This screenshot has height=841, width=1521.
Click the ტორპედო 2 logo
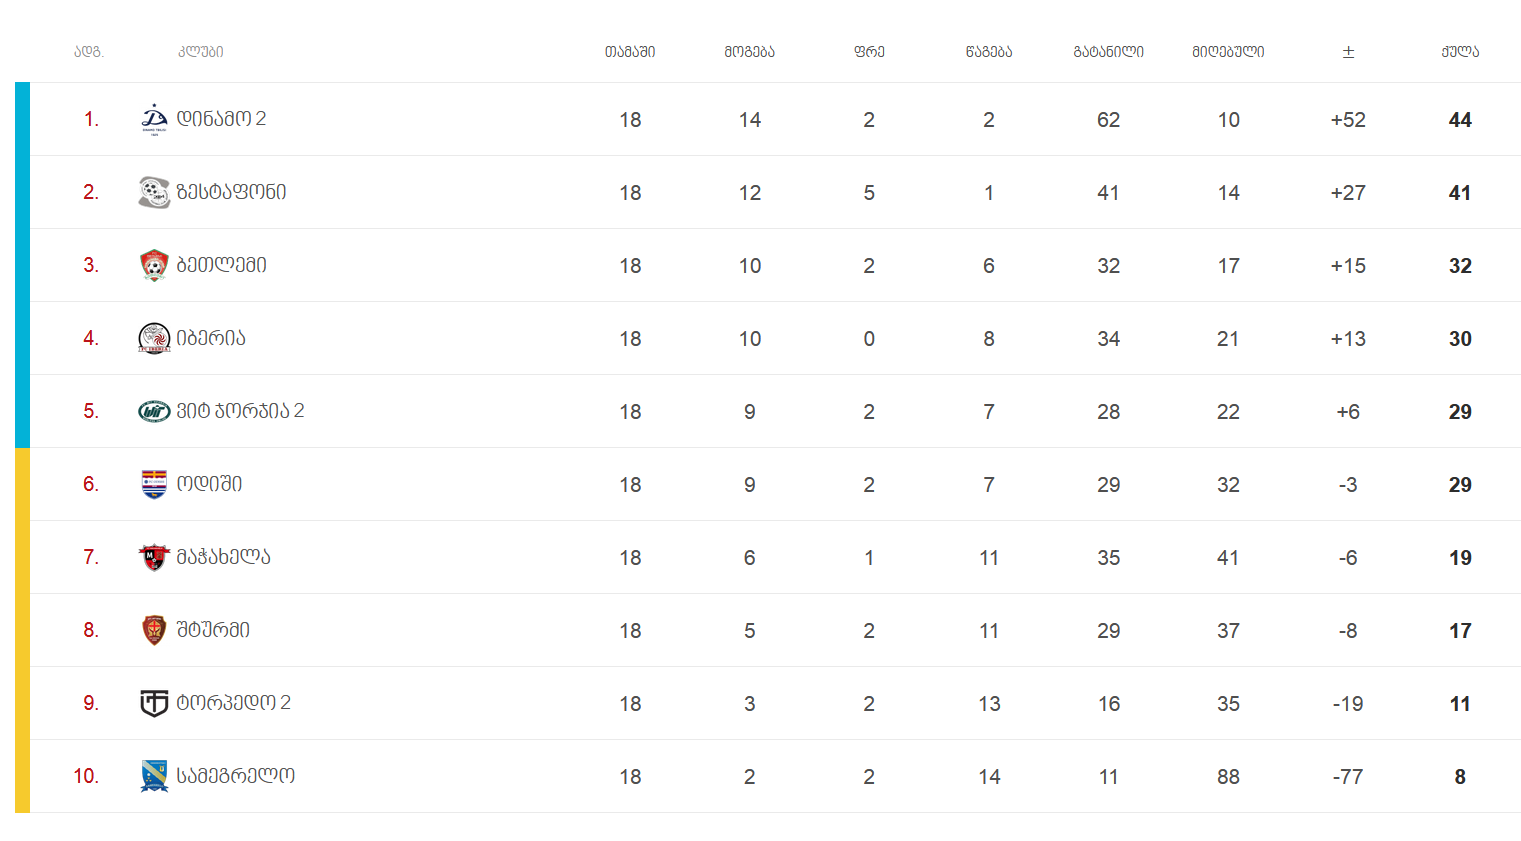click(154, 703)
